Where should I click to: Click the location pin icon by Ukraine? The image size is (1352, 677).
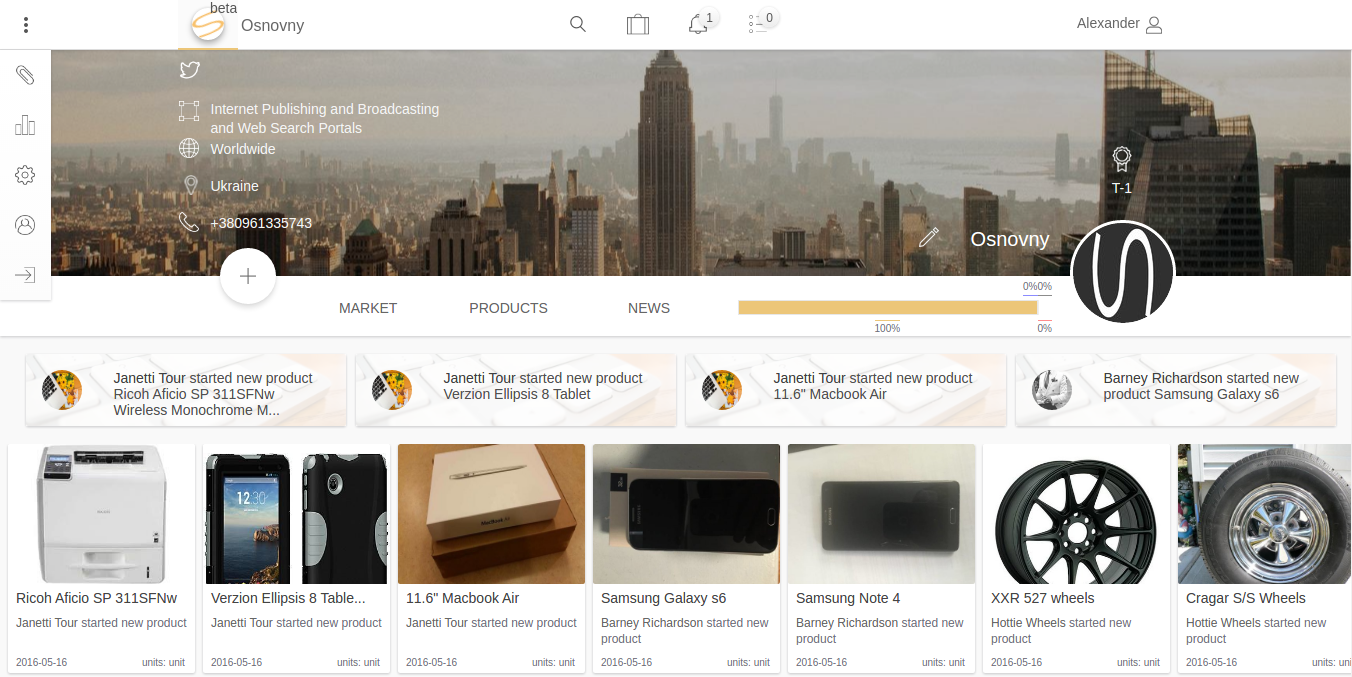[190, 185]
